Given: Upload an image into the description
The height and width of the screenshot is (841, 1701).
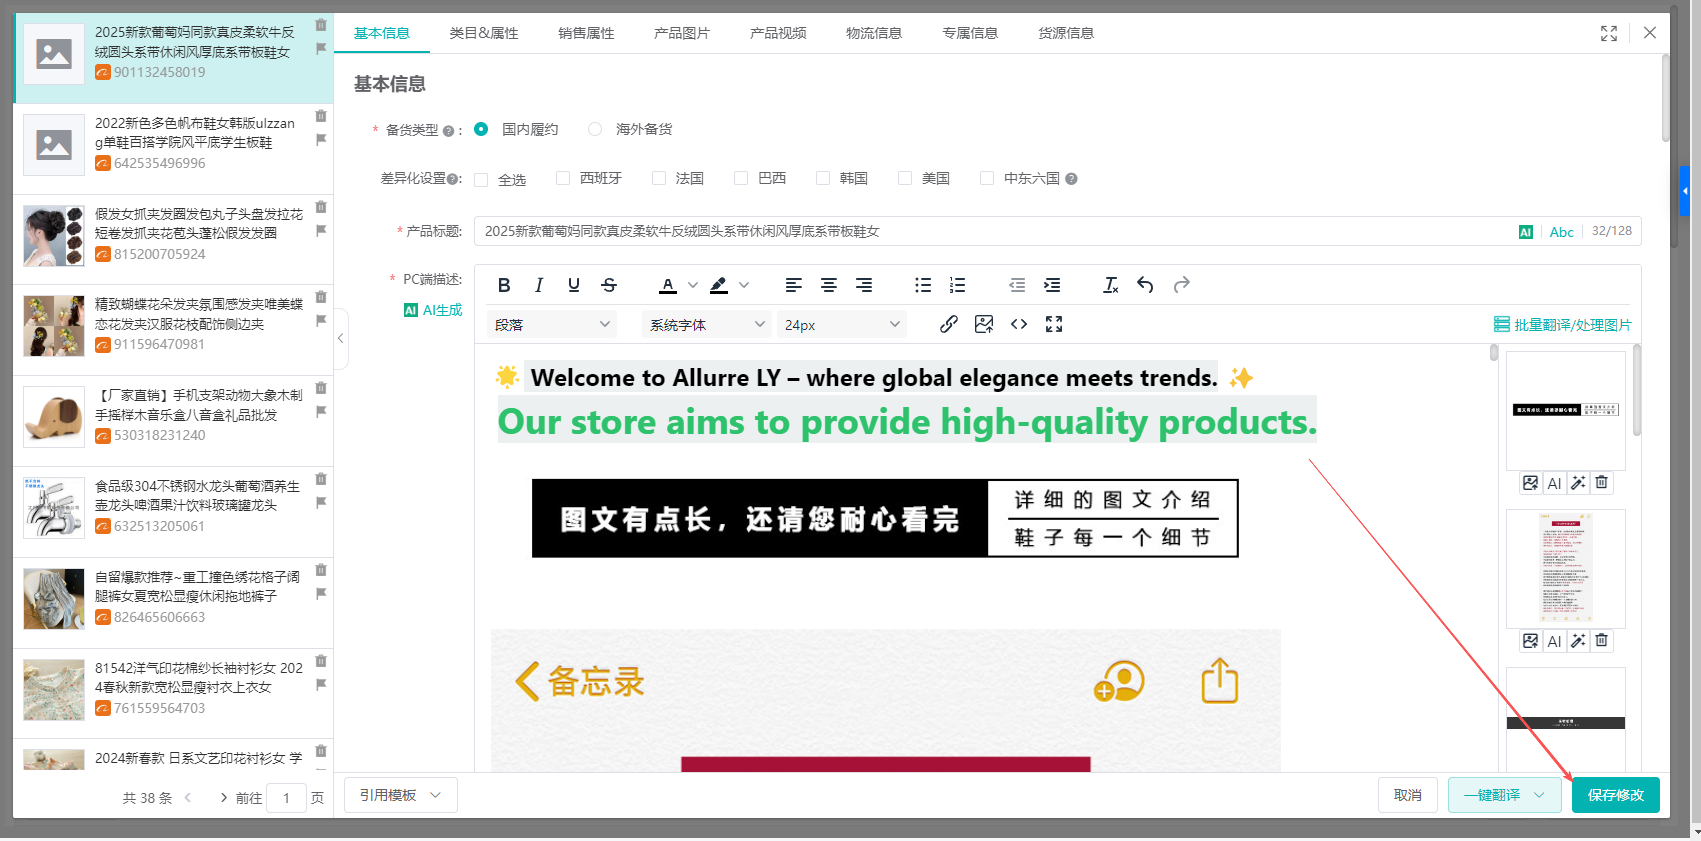Looking at the screenshot, I should point(984,324).
